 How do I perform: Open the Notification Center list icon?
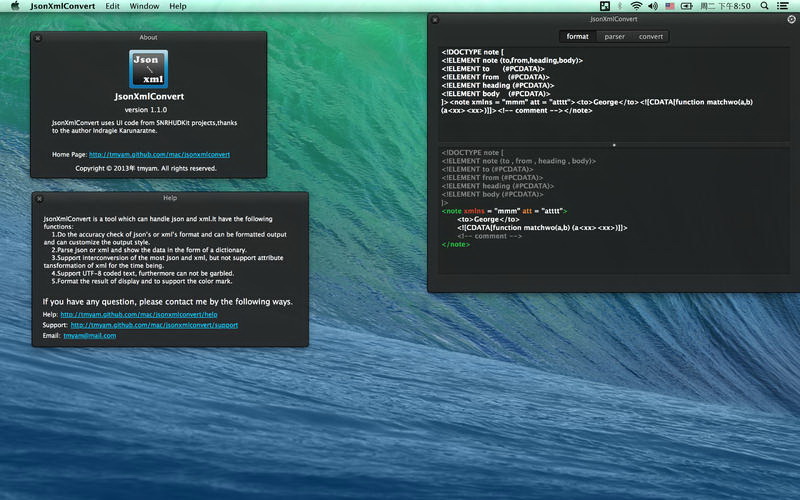(787, 6)
